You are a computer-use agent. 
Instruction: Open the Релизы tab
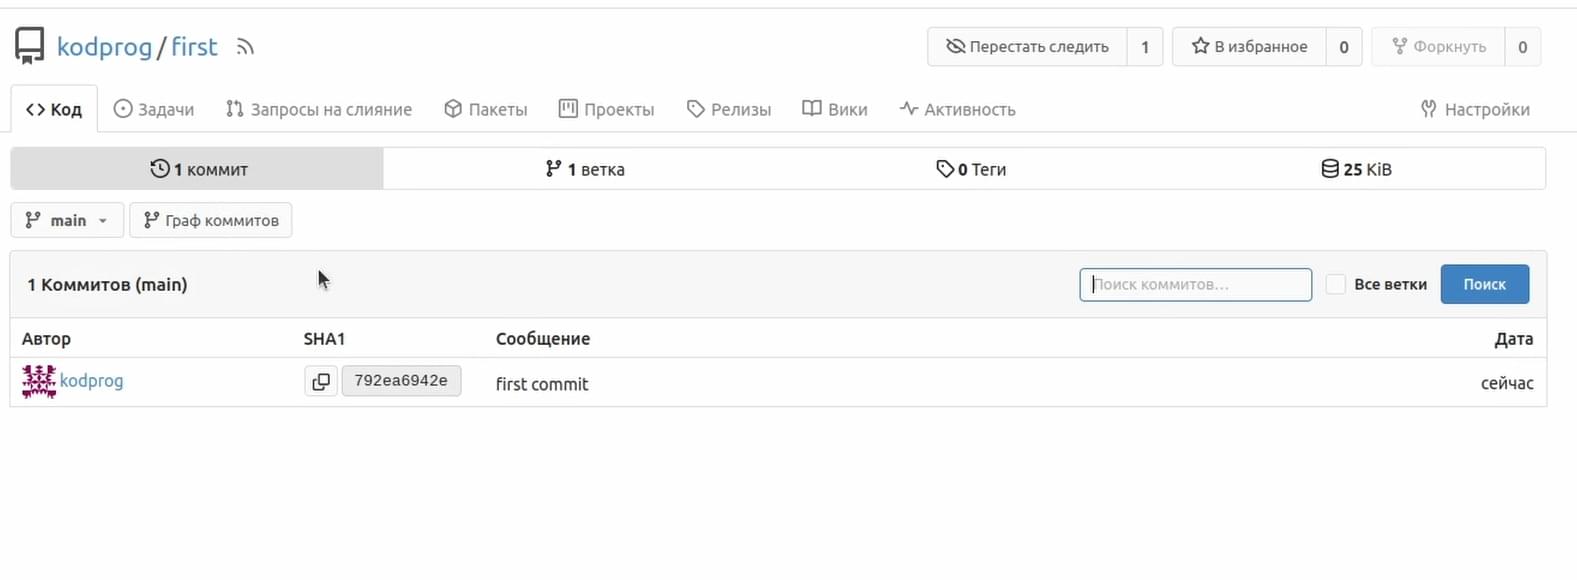729,109
